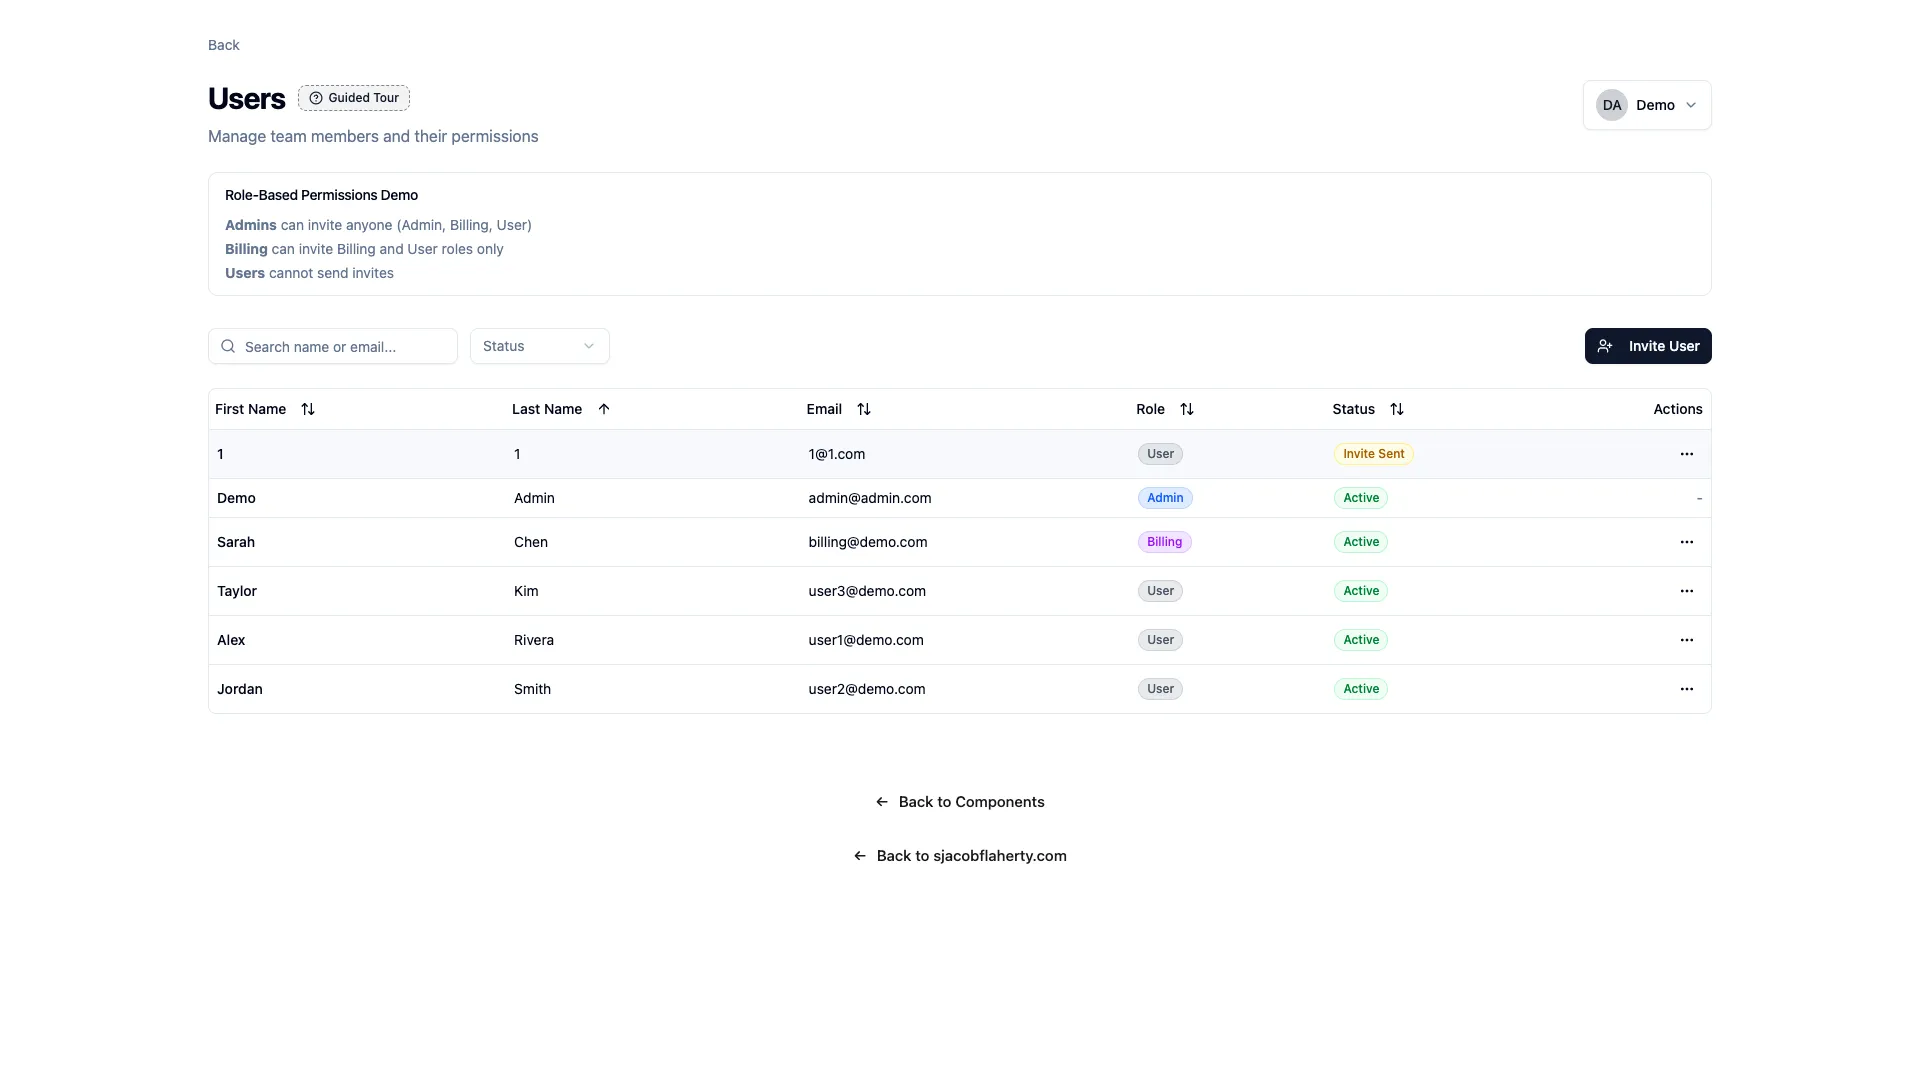Open the Demo account dropdown chevron

click(x=1691, y=105)
